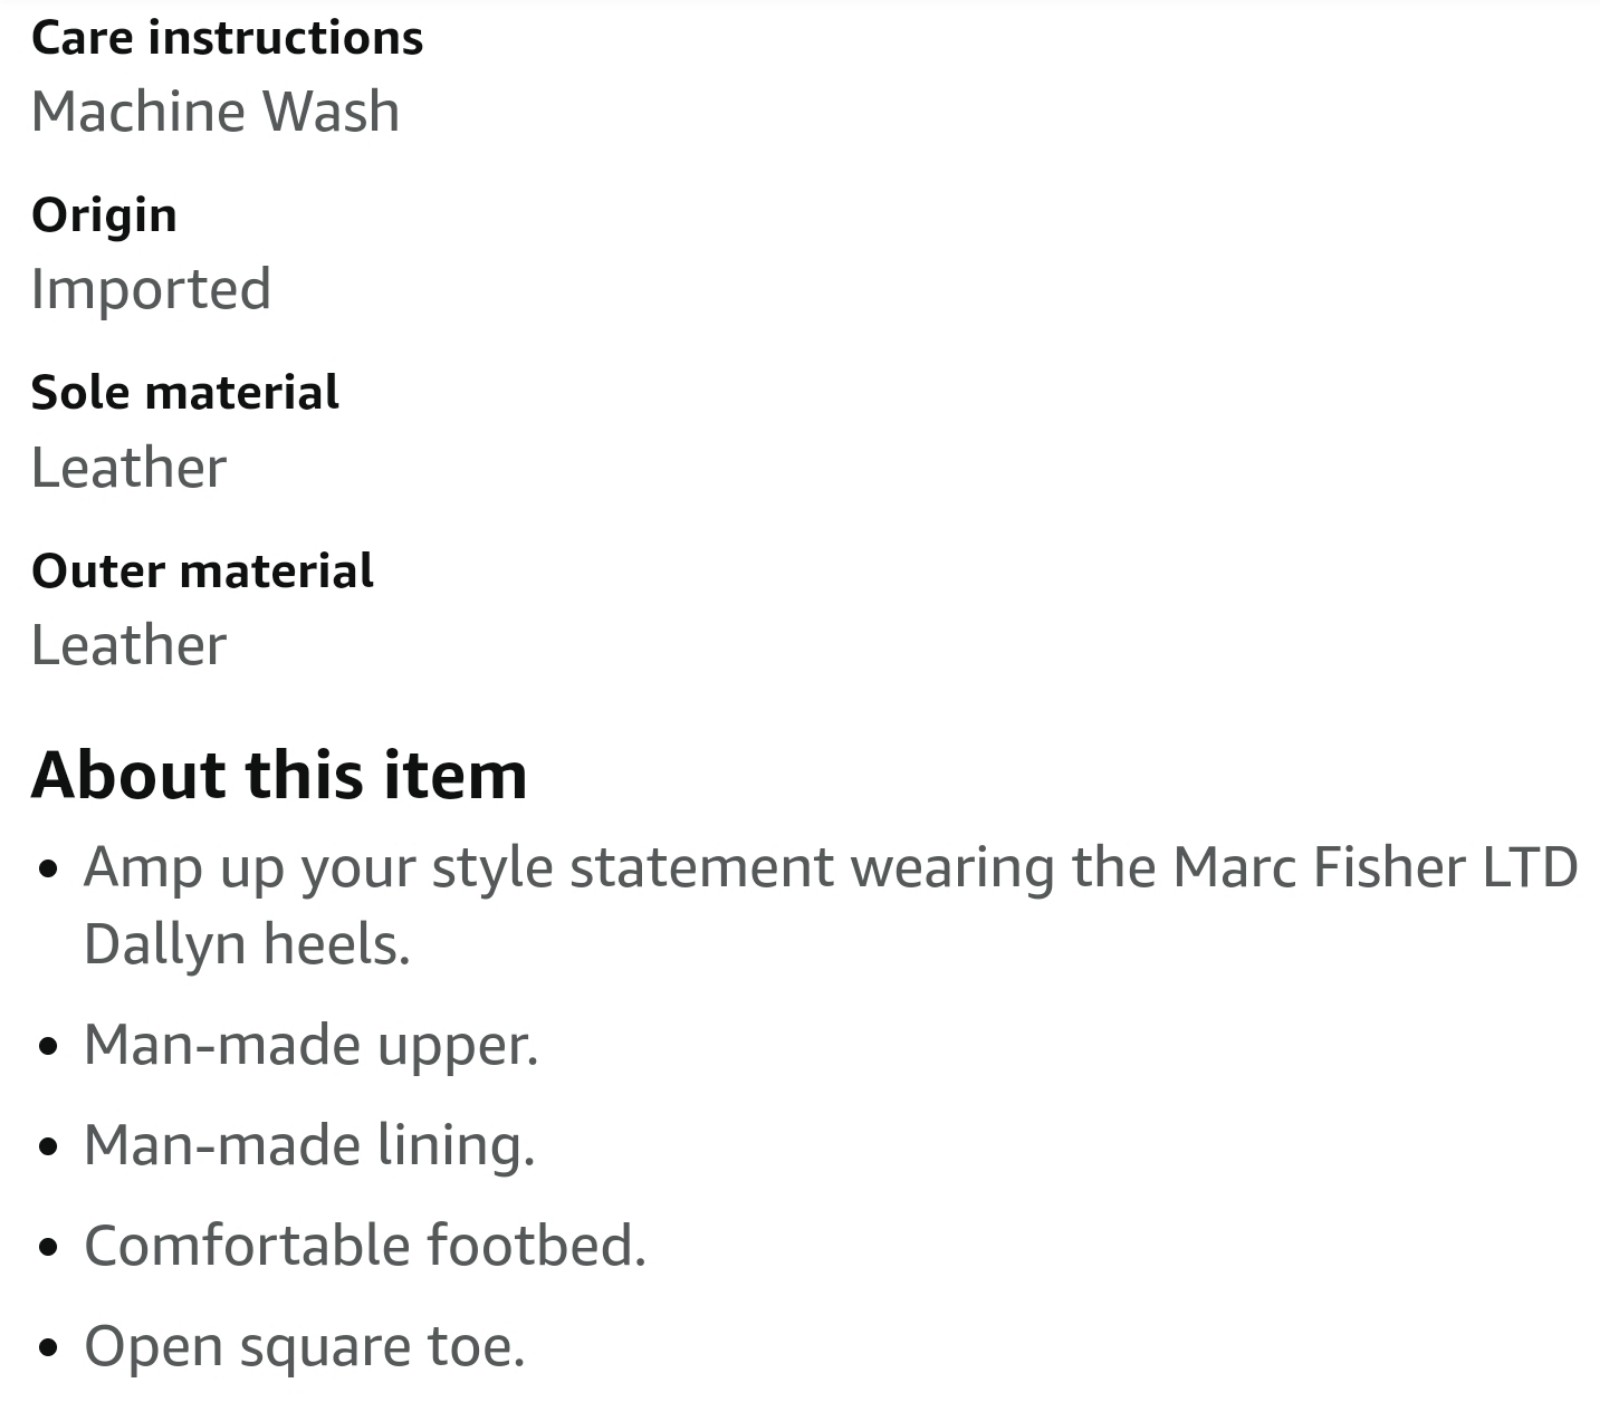
Task: Click the Dallyn heels text line
Action: (247, 945)
